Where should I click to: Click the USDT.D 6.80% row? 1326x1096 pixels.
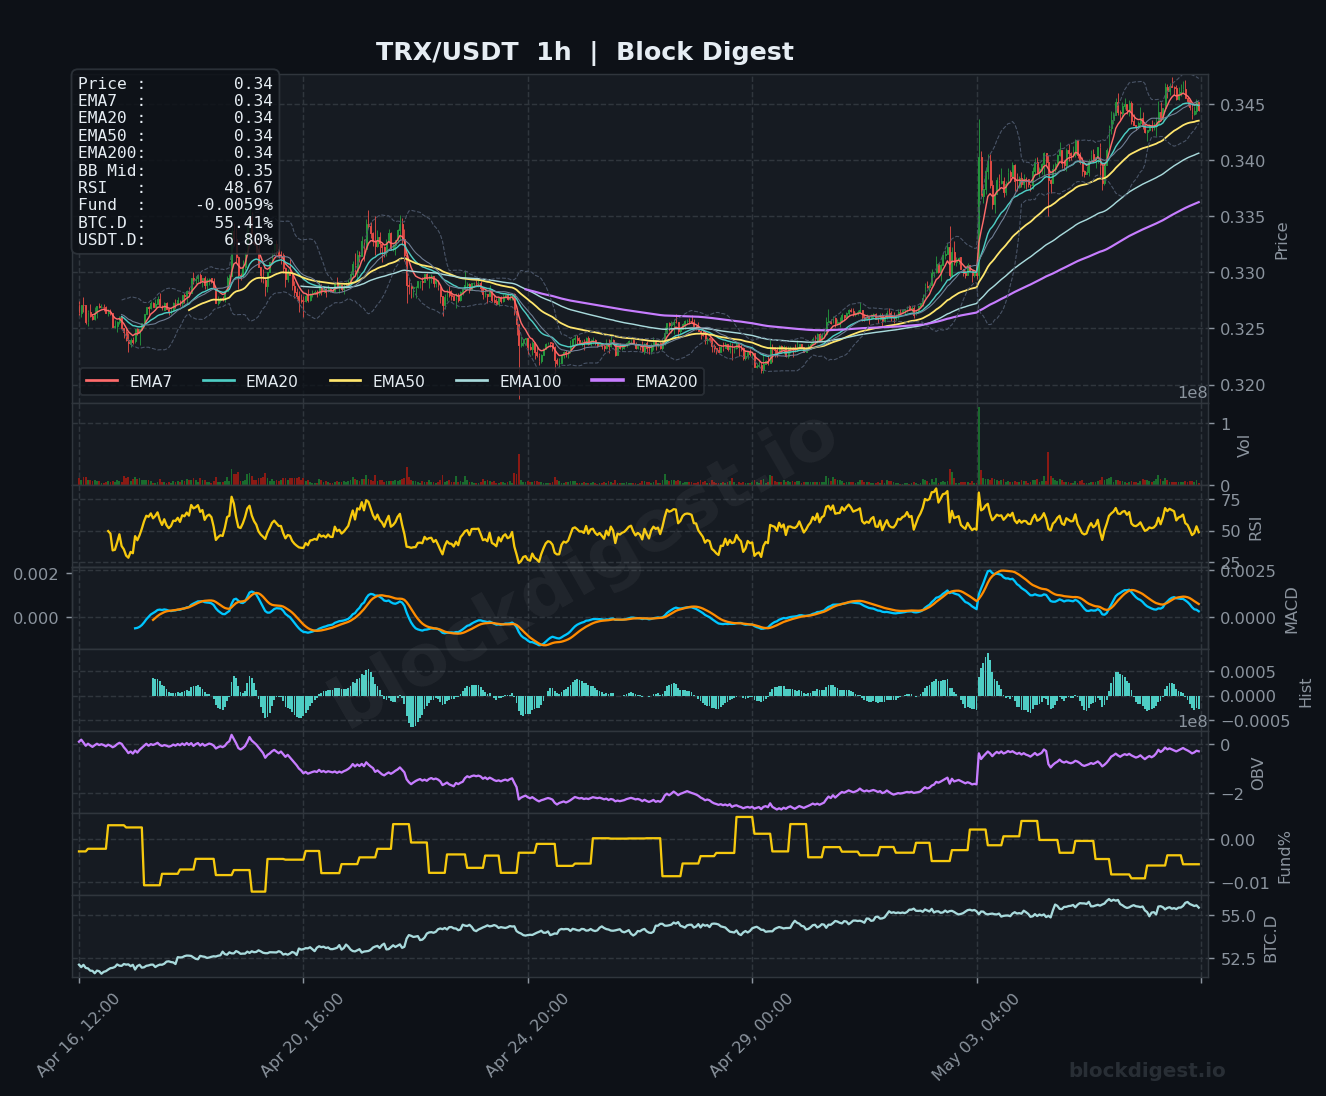tap(175, 240)
